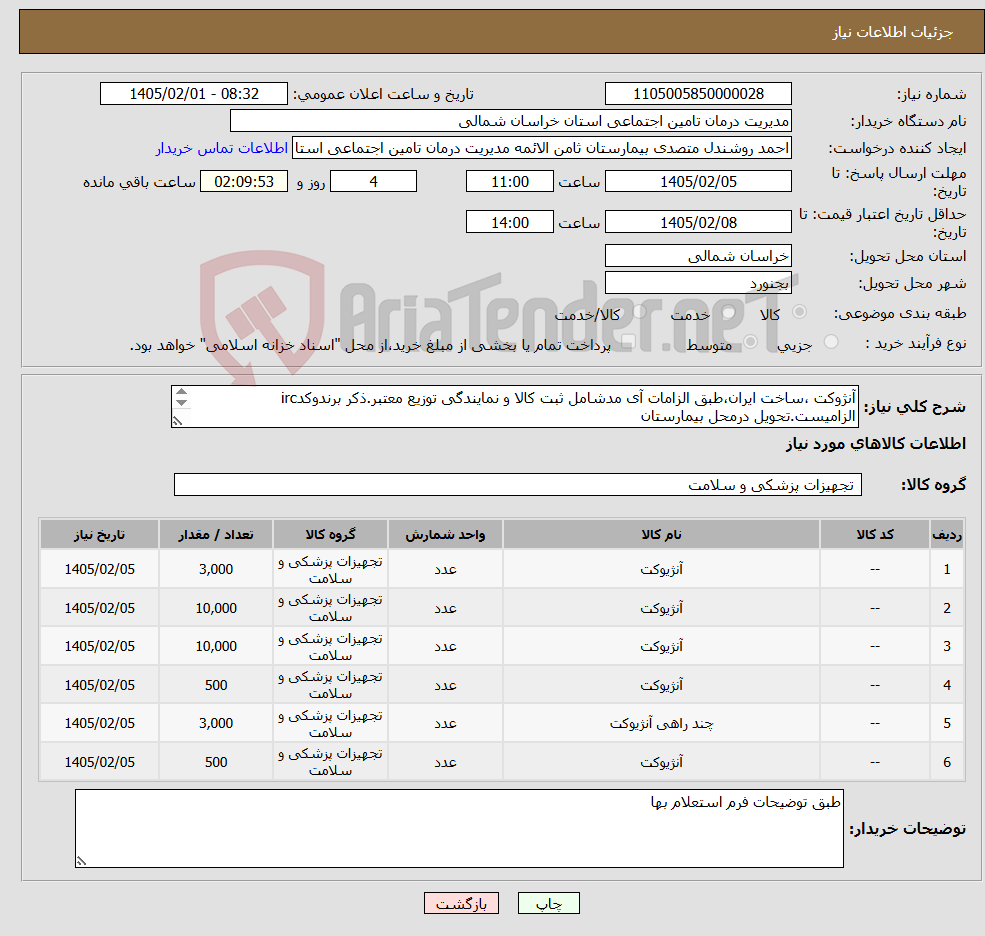985x936 pixels.
Task: Click the اطلاعات کالاهای مورد نیاز heading
Action: 875,444
